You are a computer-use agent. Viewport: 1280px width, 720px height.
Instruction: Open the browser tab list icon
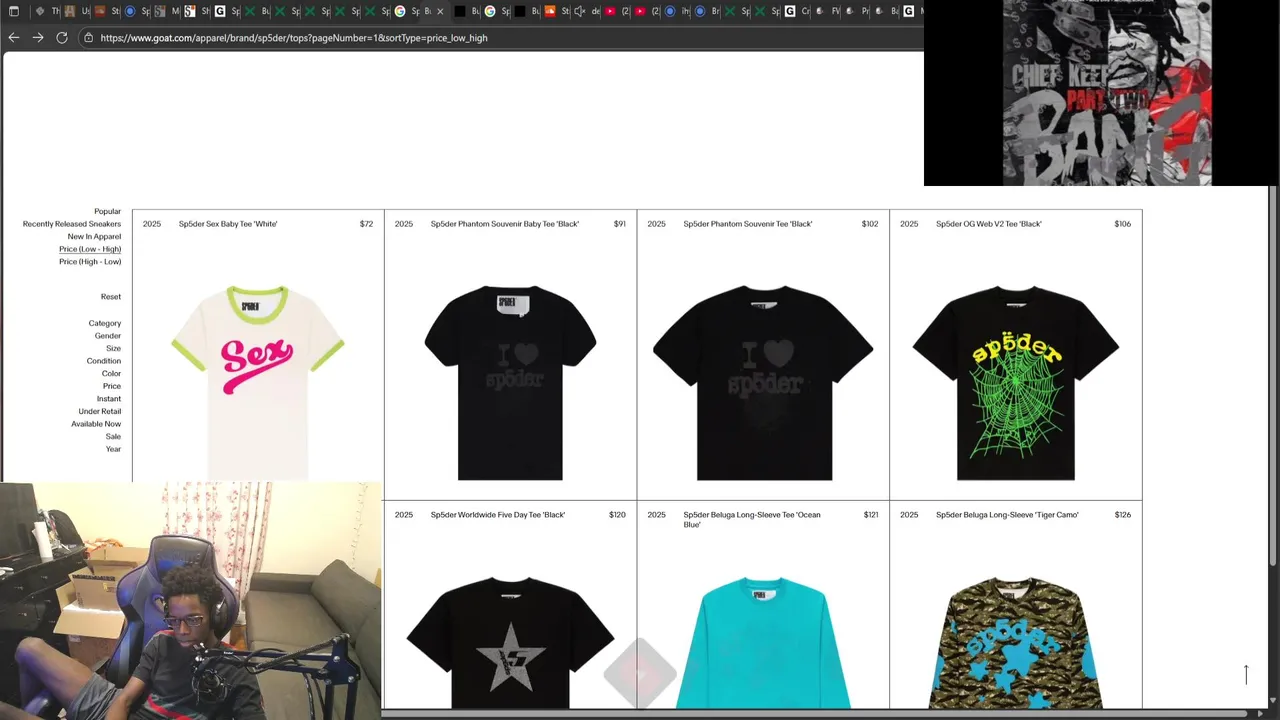(13, 11)
